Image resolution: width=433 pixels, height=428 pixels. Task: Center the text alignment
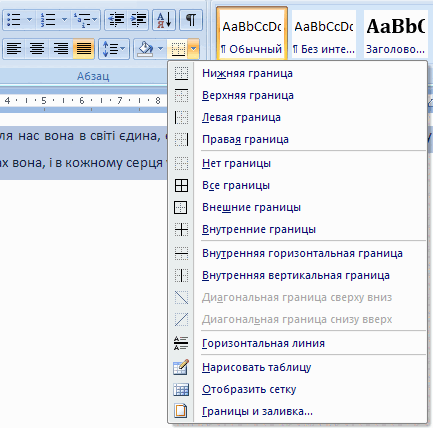37,49
